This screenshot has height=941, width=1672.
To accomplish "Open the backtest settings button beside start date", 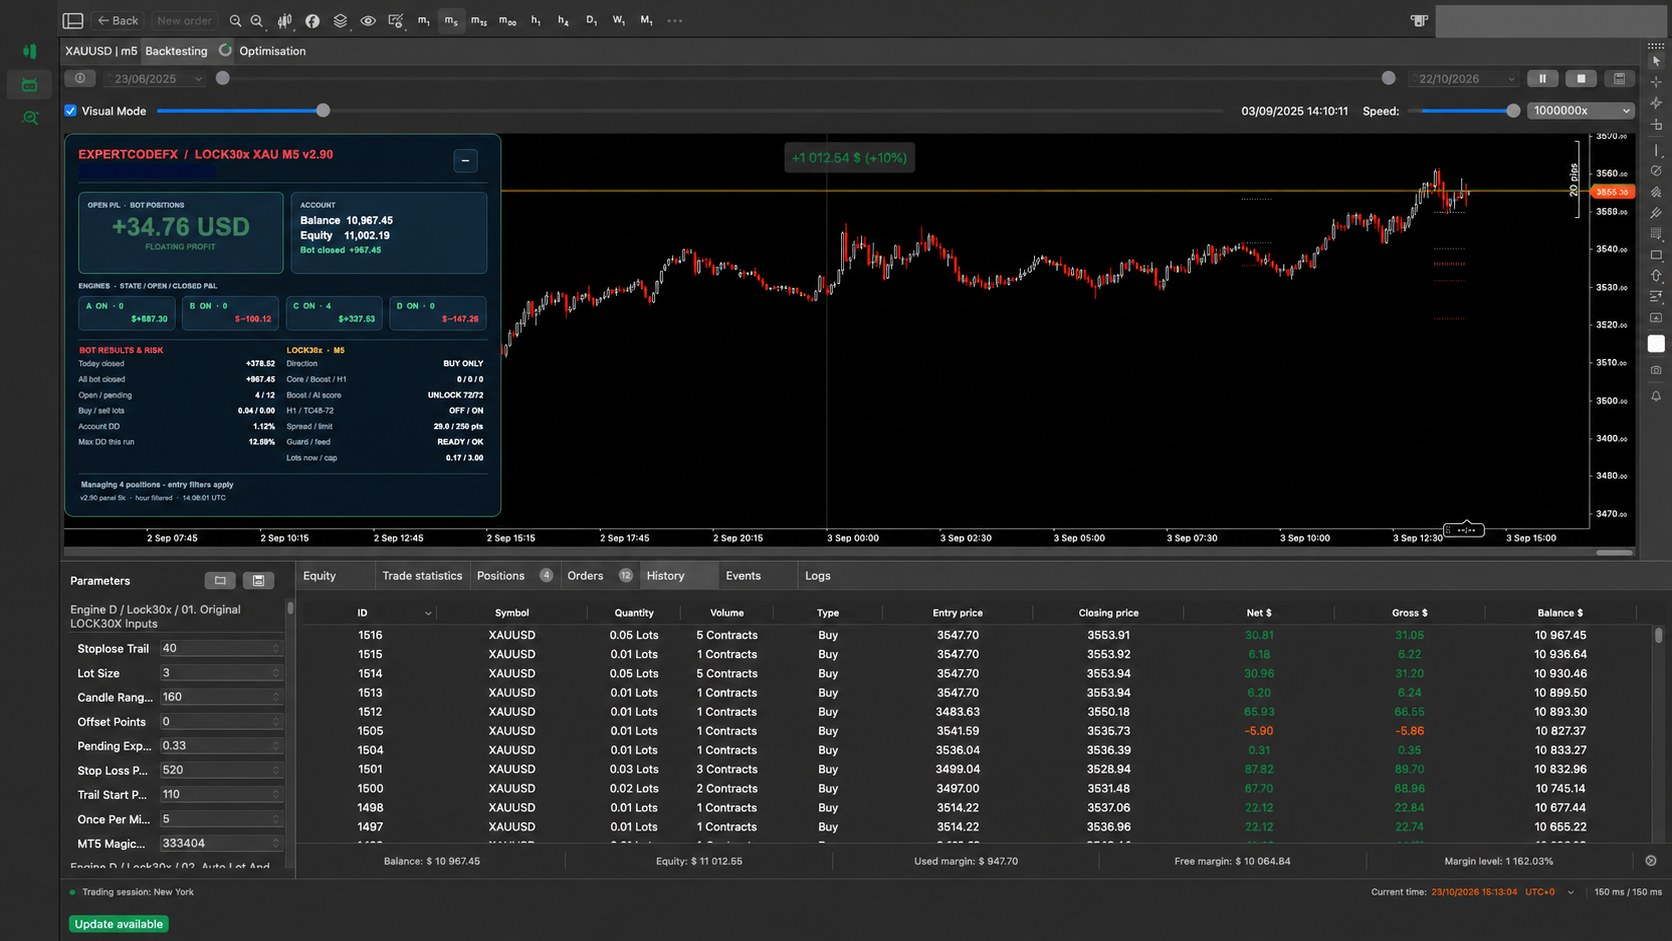I will [80, 78].
